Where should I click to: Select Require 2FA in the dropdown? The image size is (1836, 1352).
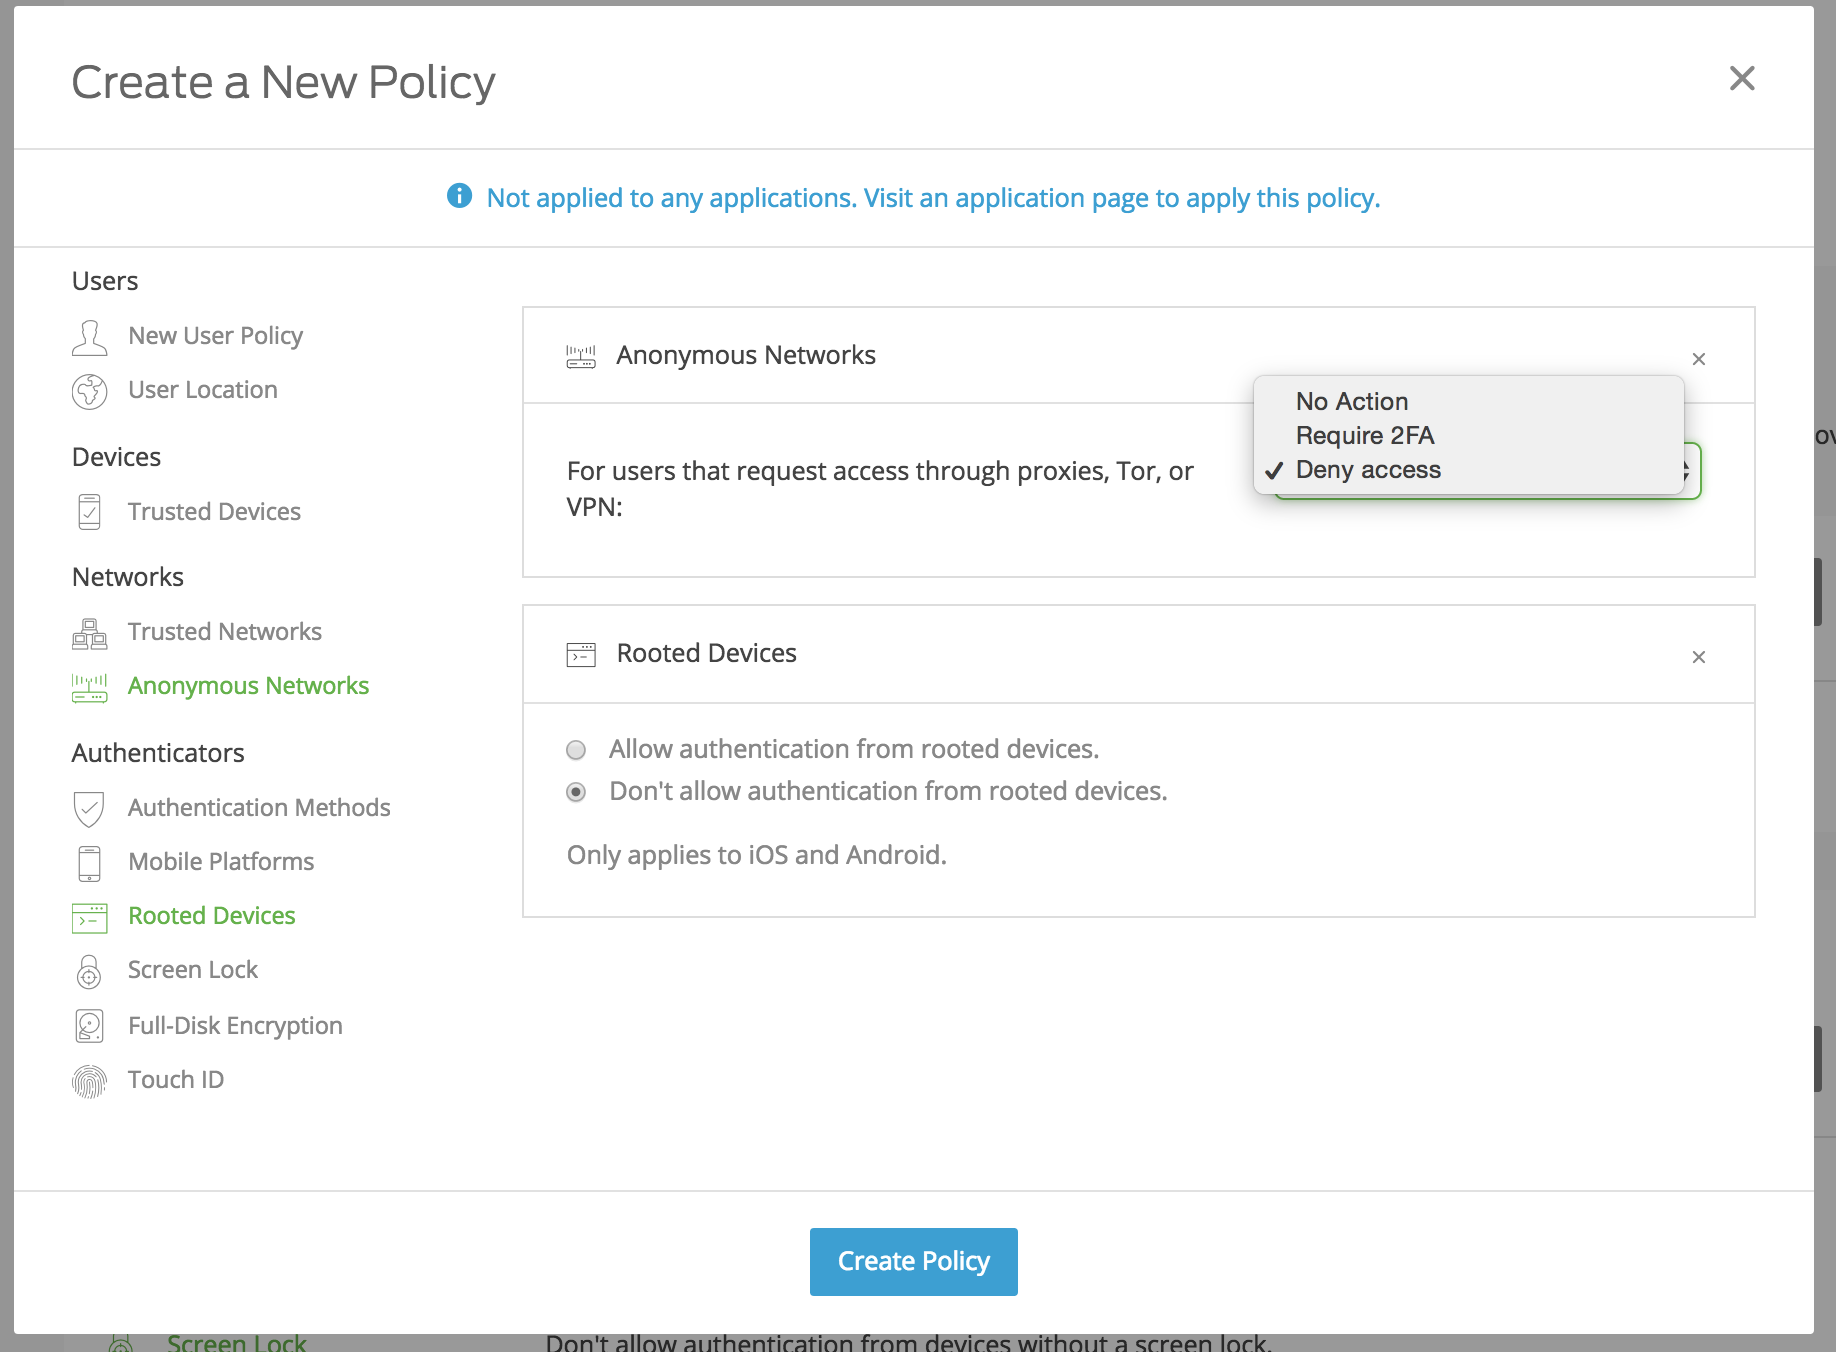(1364, 435)
